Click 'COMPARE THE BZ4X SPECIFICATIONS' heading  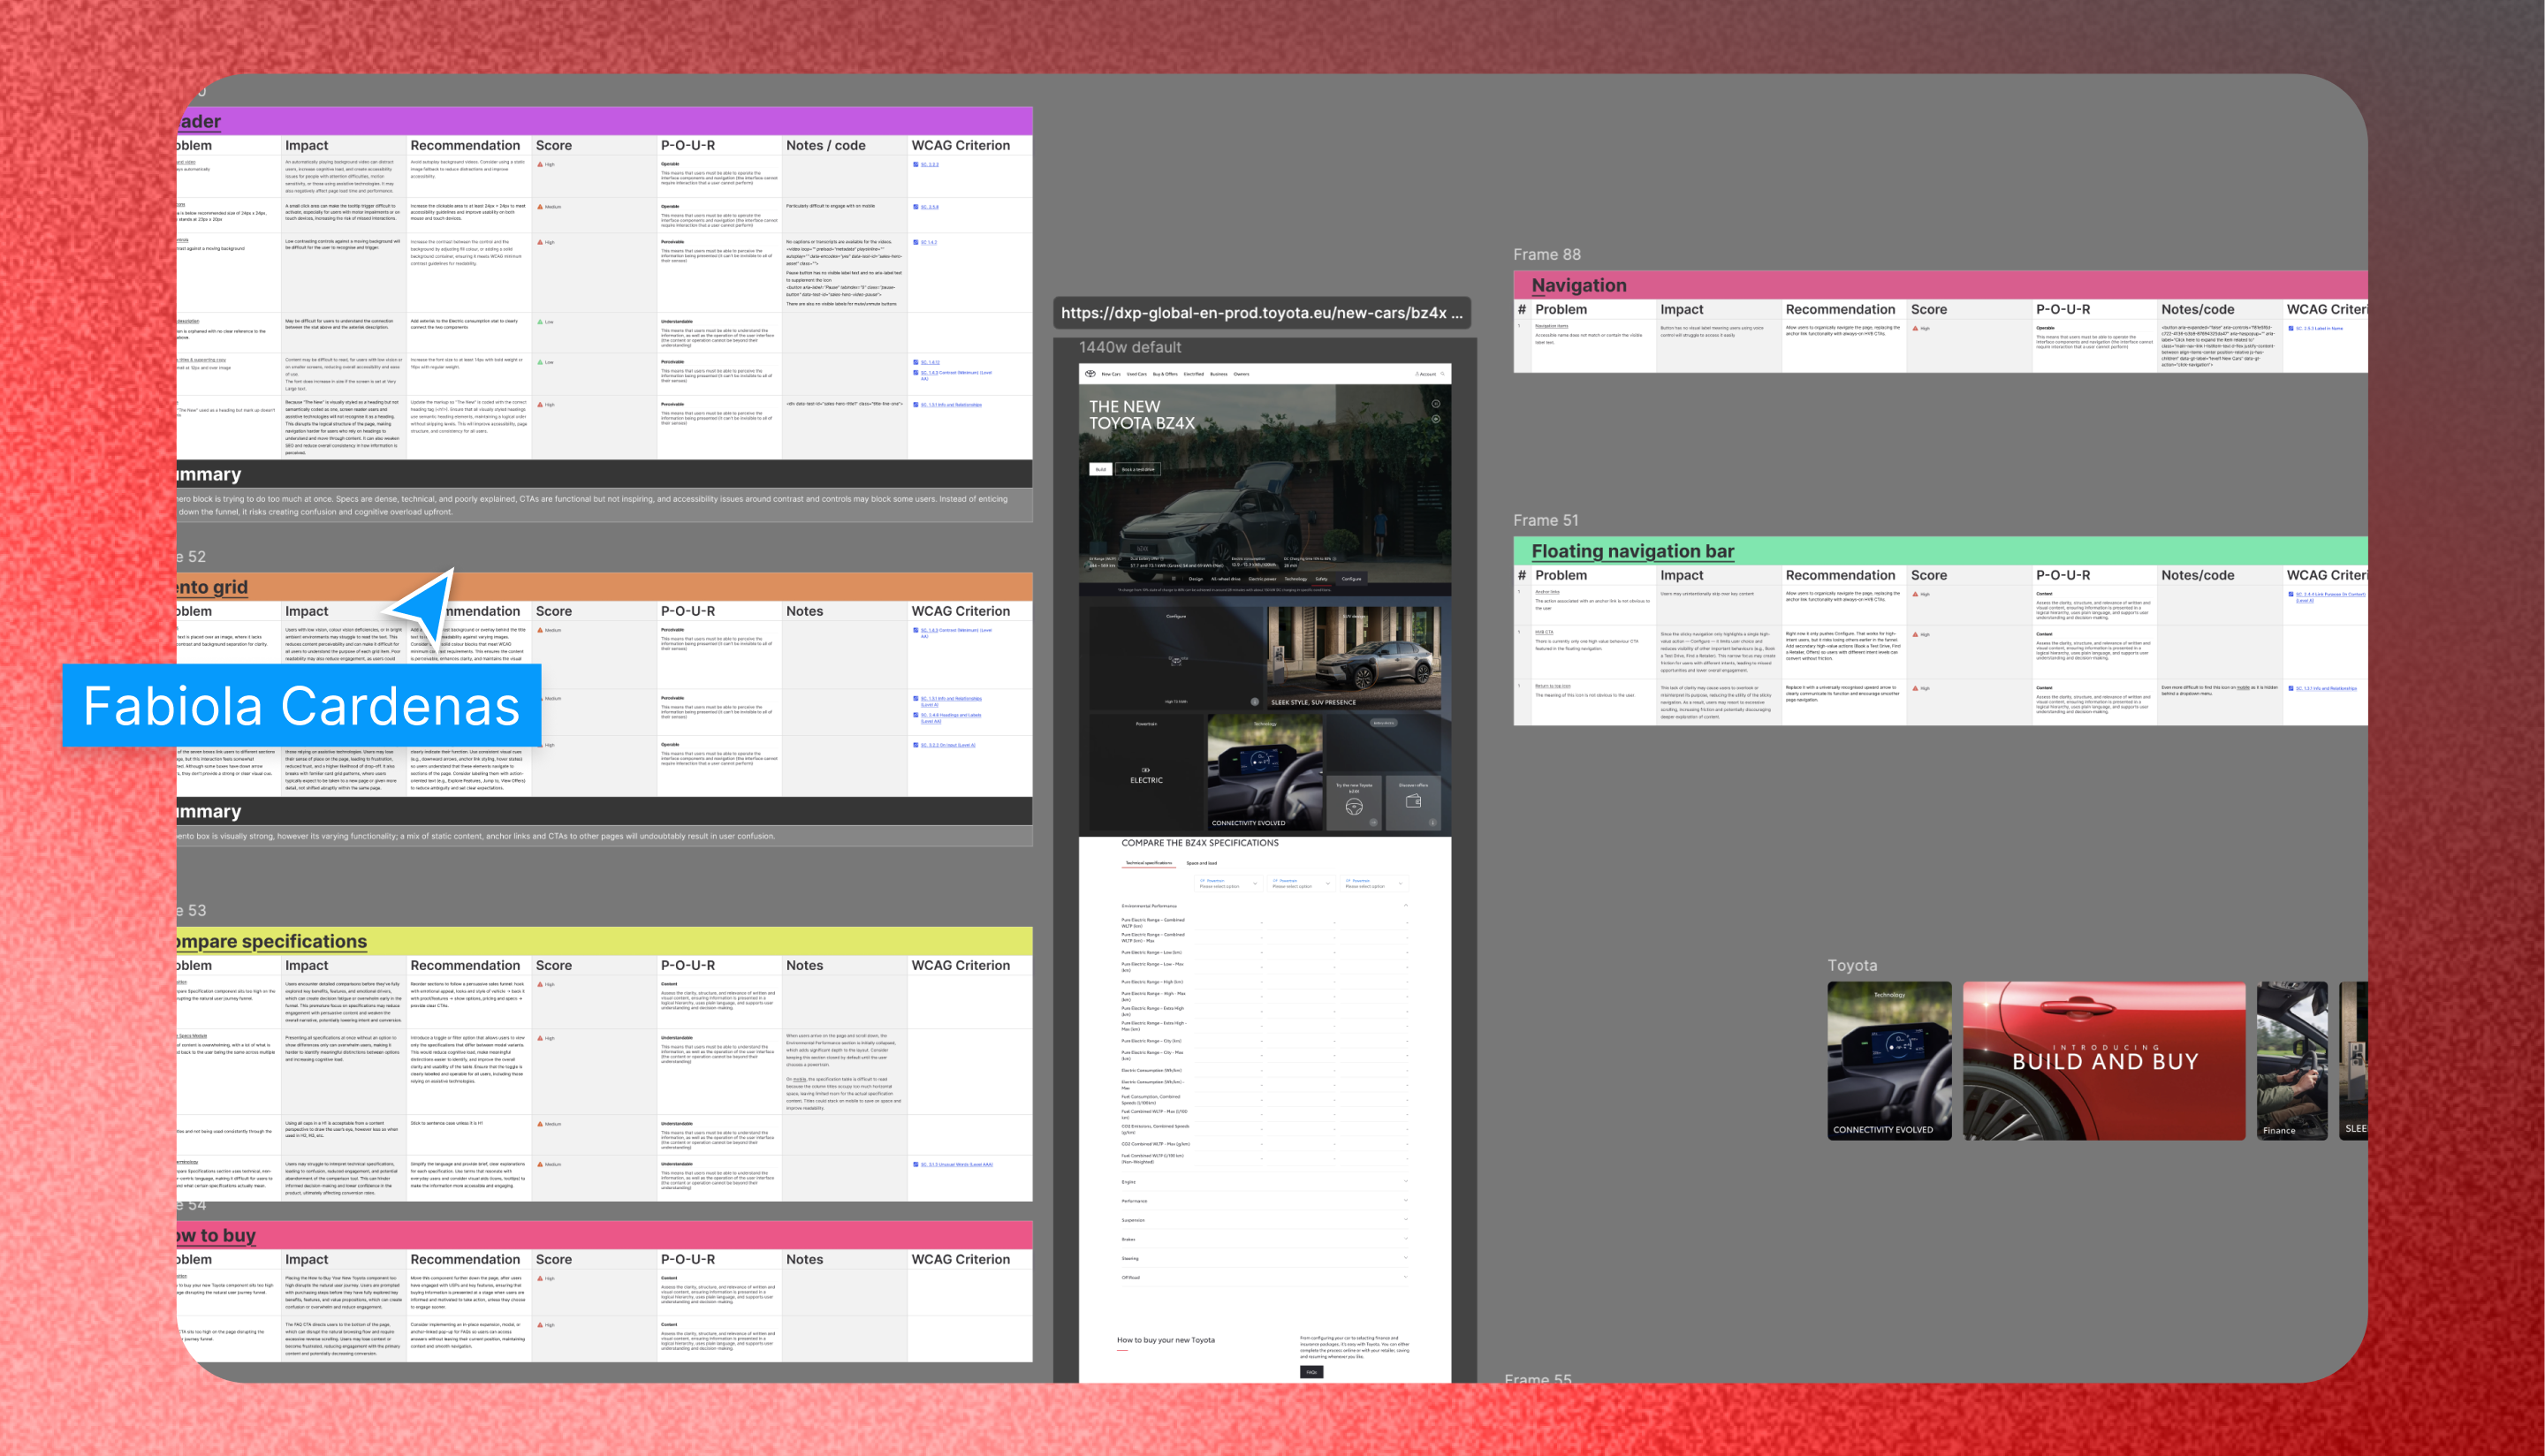(1200, 843)
